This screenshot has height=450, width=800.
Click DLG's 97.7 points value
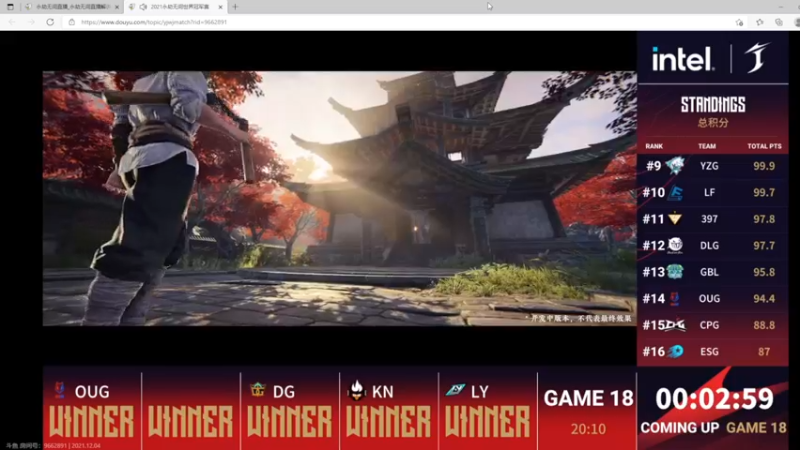pyautogui.click(x=764, y=245)
